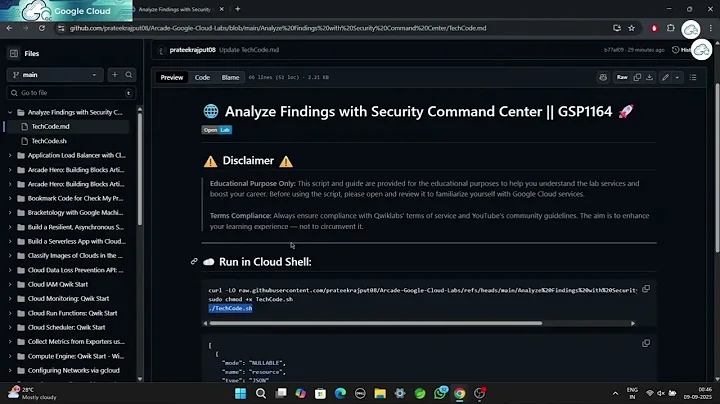The width and height of the screenshot is (720, 404).
Task: Open Cloud Run Functions: Qwik Start folder
Action: [72, 313]
